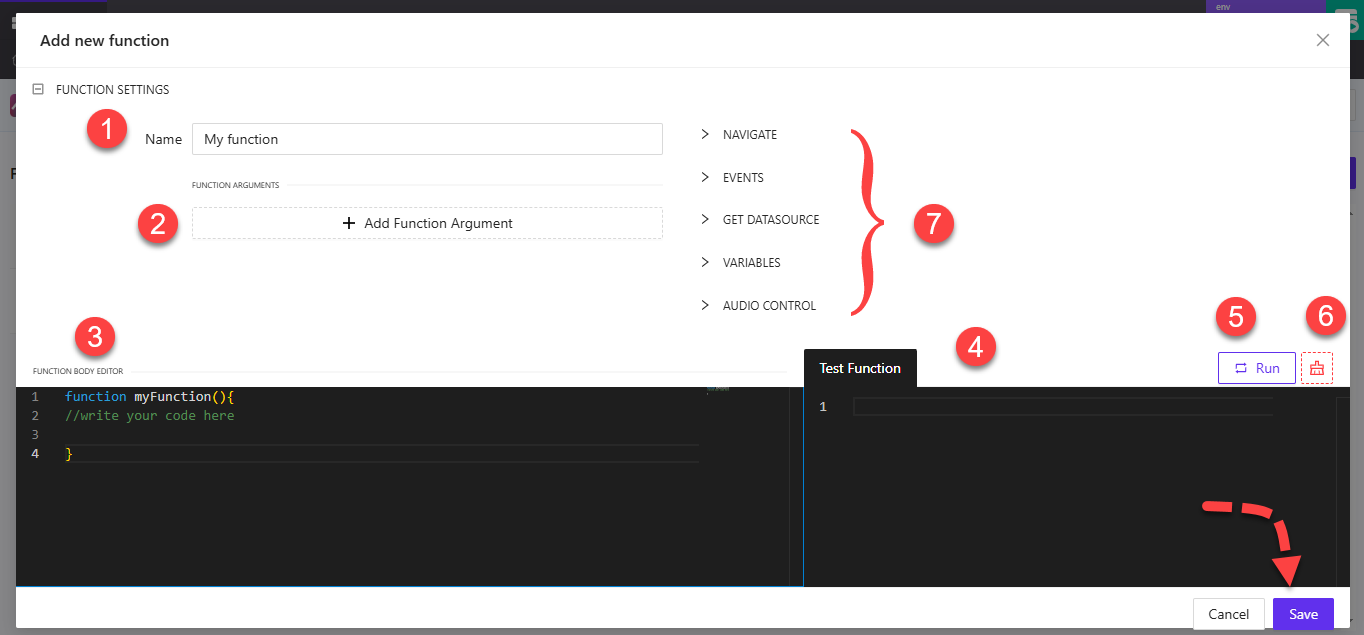Viewport: 1364px width, 635px height.
Task: Switch to the Test Function tab
Action: click(x=859, y=367)
